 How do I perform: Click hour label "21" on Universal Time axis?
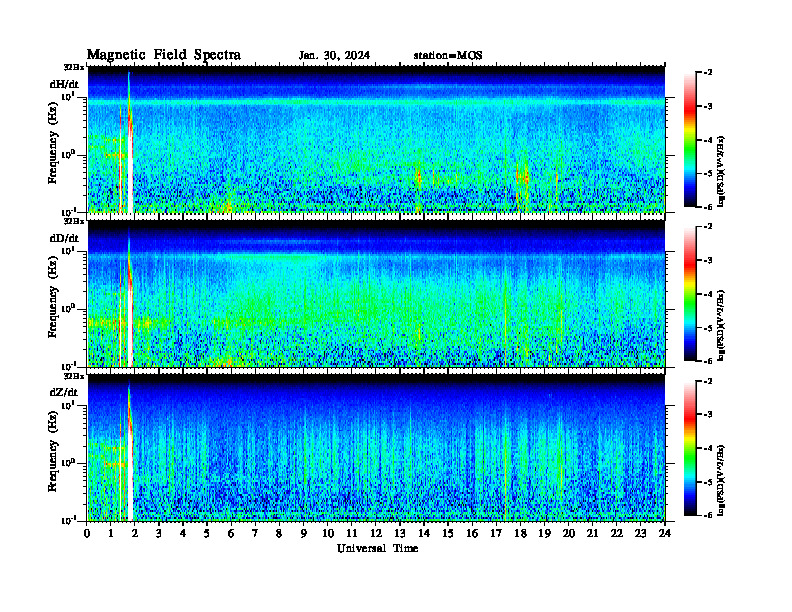(592, 534)
